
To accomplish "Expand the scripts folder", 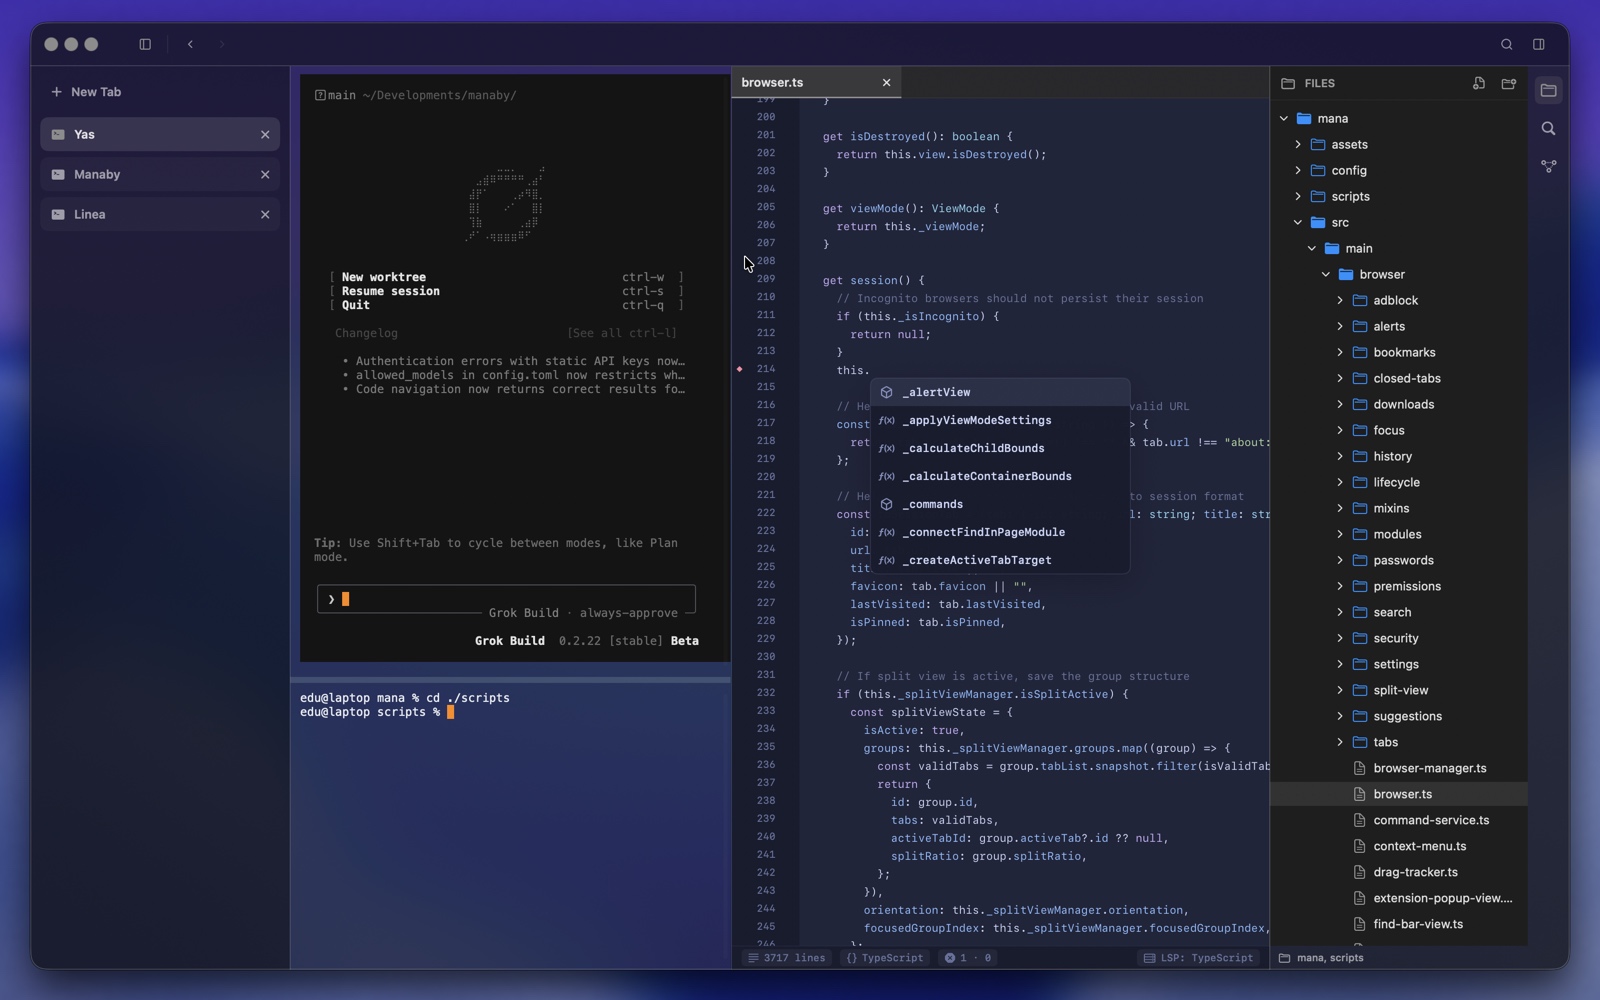I will pos(1298,196).
